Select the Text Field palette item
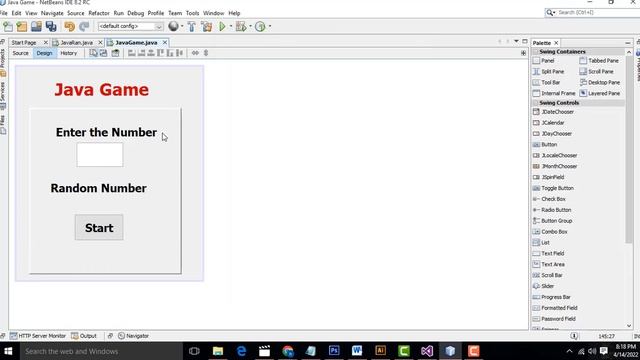This screenshot has height=360, width=640. coord(549,253)
